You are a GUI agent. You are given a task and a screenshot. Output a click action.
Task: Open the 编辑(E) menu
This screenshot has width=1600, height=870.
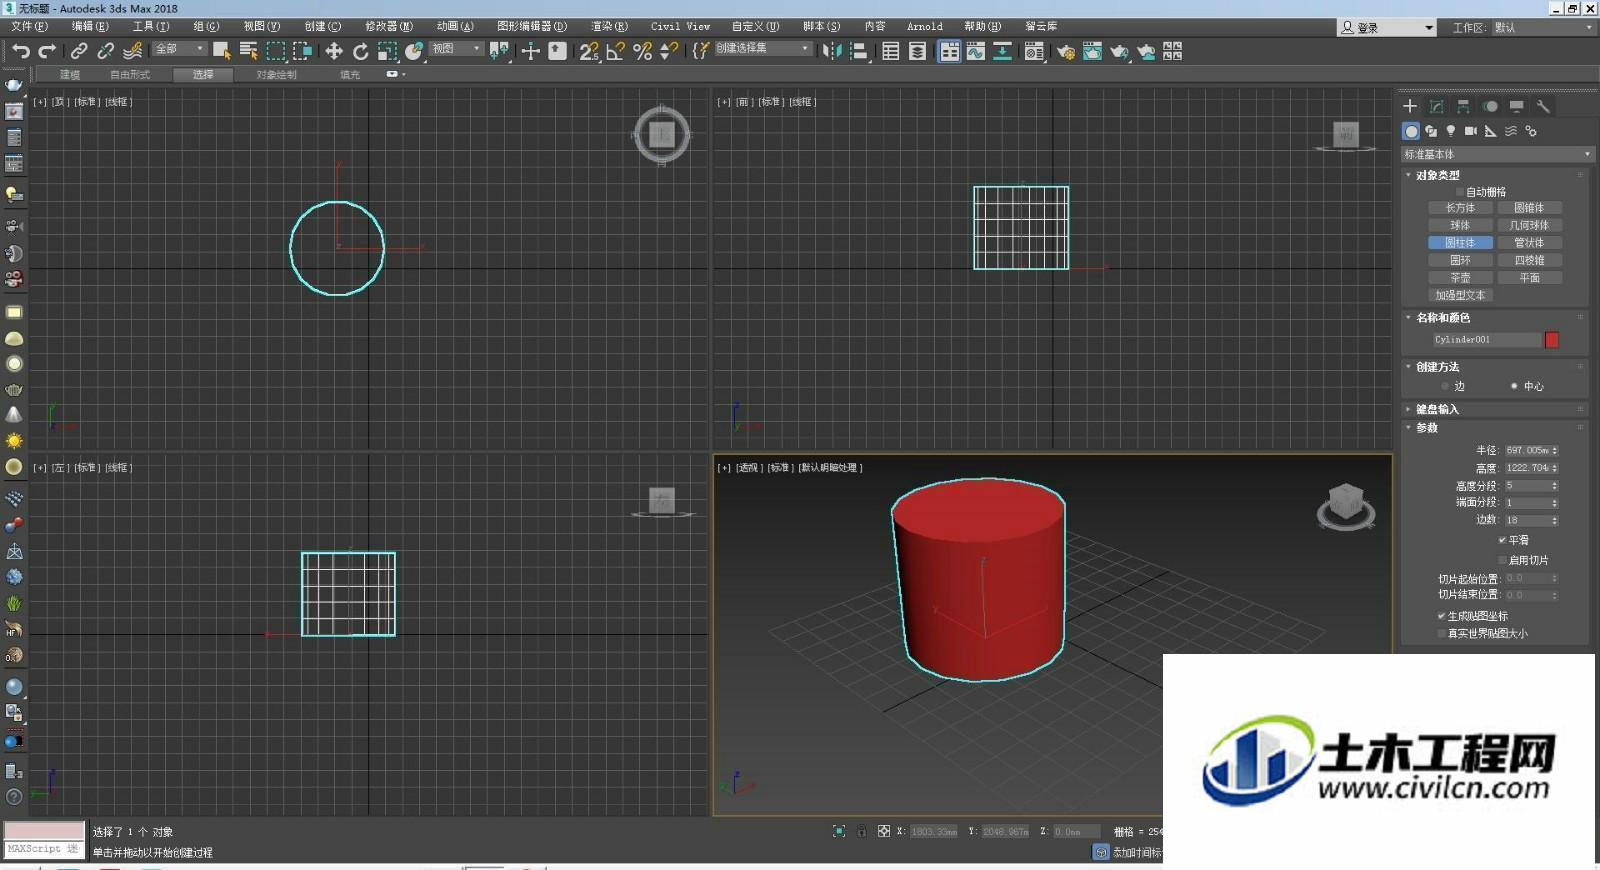pos(90,26)
